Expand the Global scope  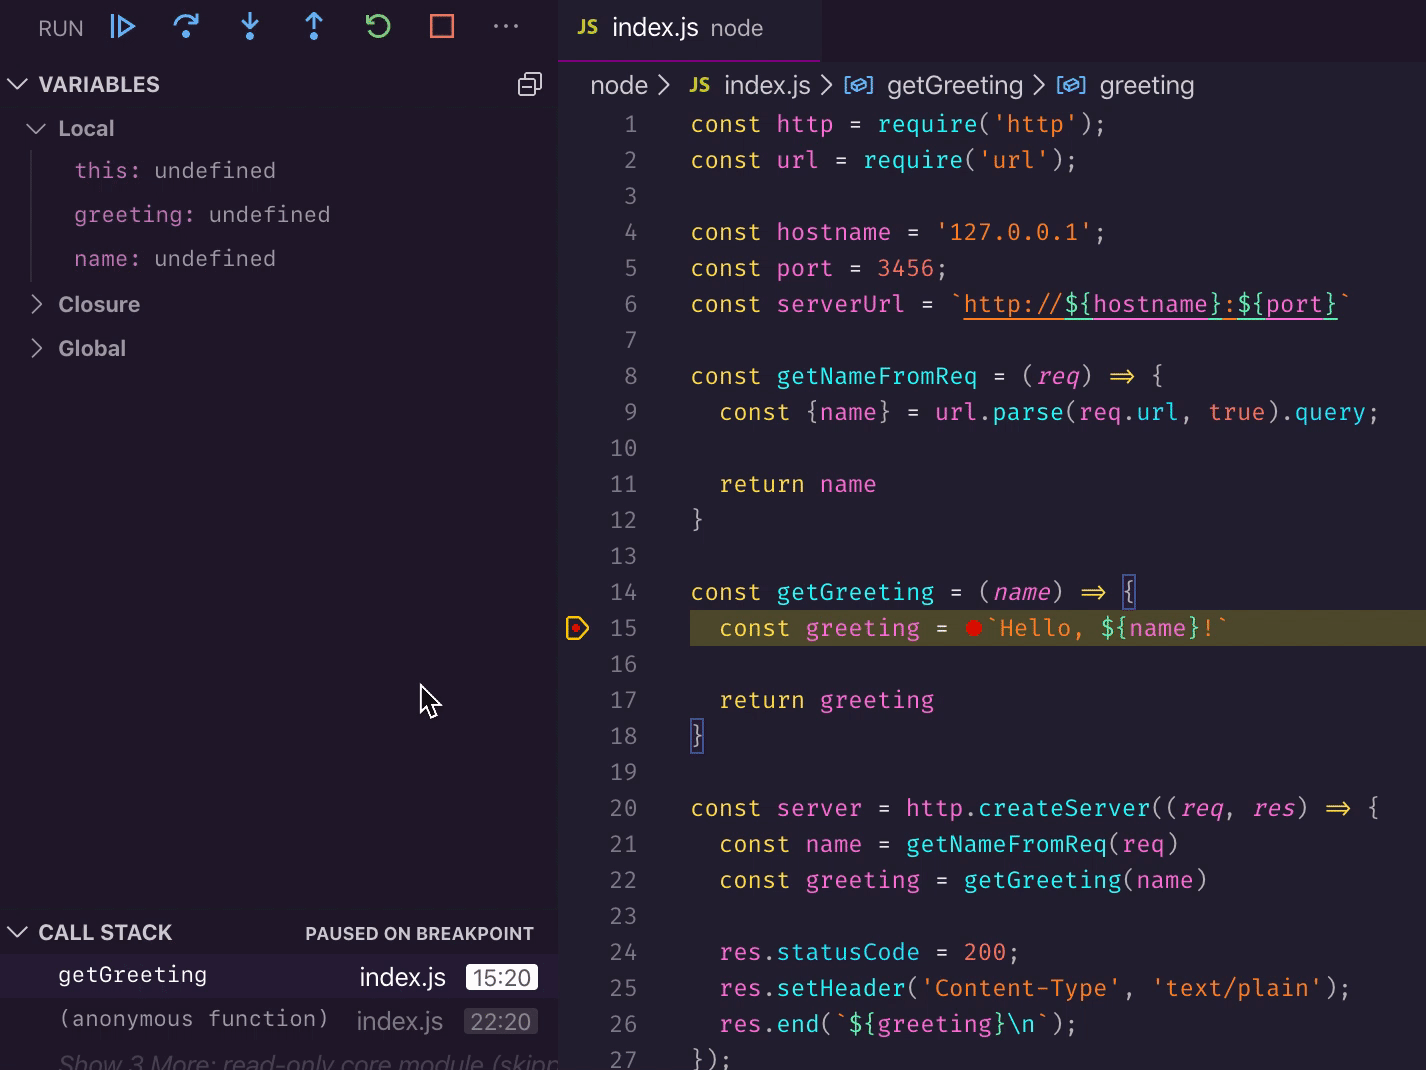91,348
